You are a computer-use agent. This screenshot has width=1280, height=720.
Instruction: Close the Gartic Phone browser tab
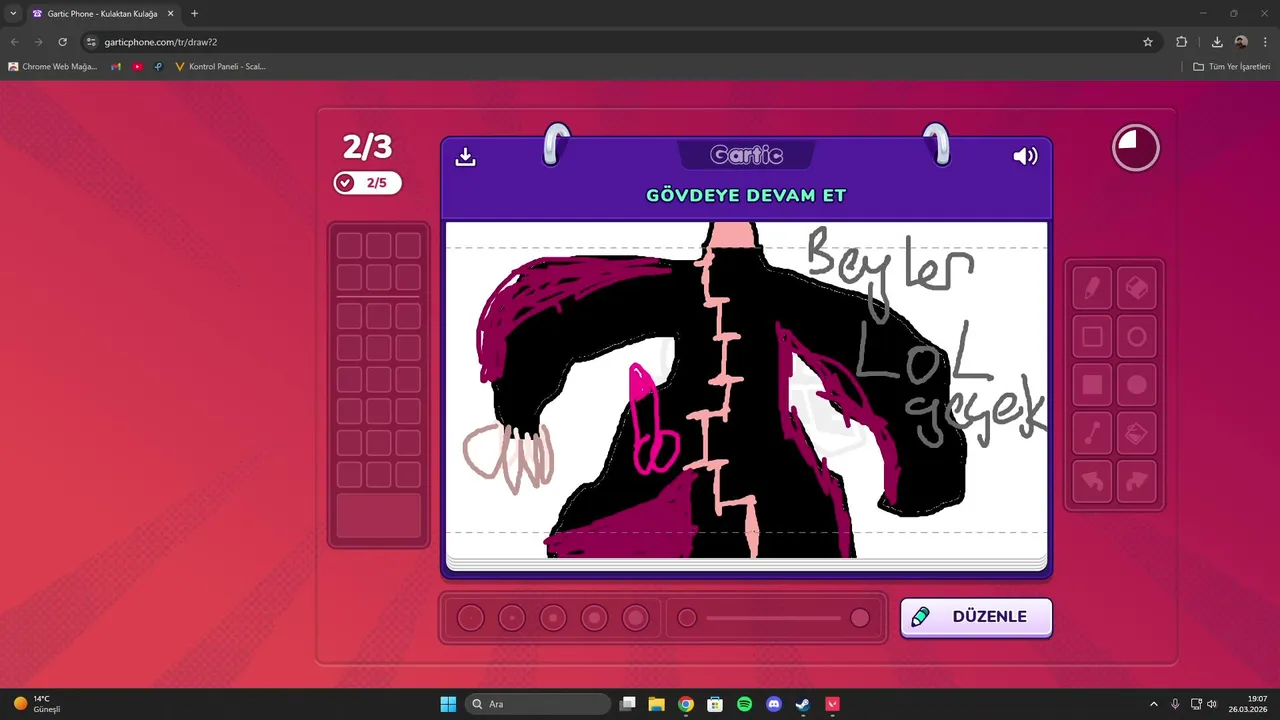pyautogui.click(x=170, y=14)
